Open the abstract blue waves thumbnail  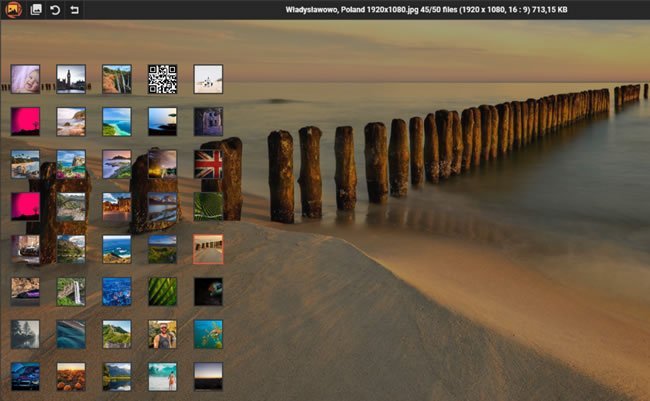click(x=71, y=334)
